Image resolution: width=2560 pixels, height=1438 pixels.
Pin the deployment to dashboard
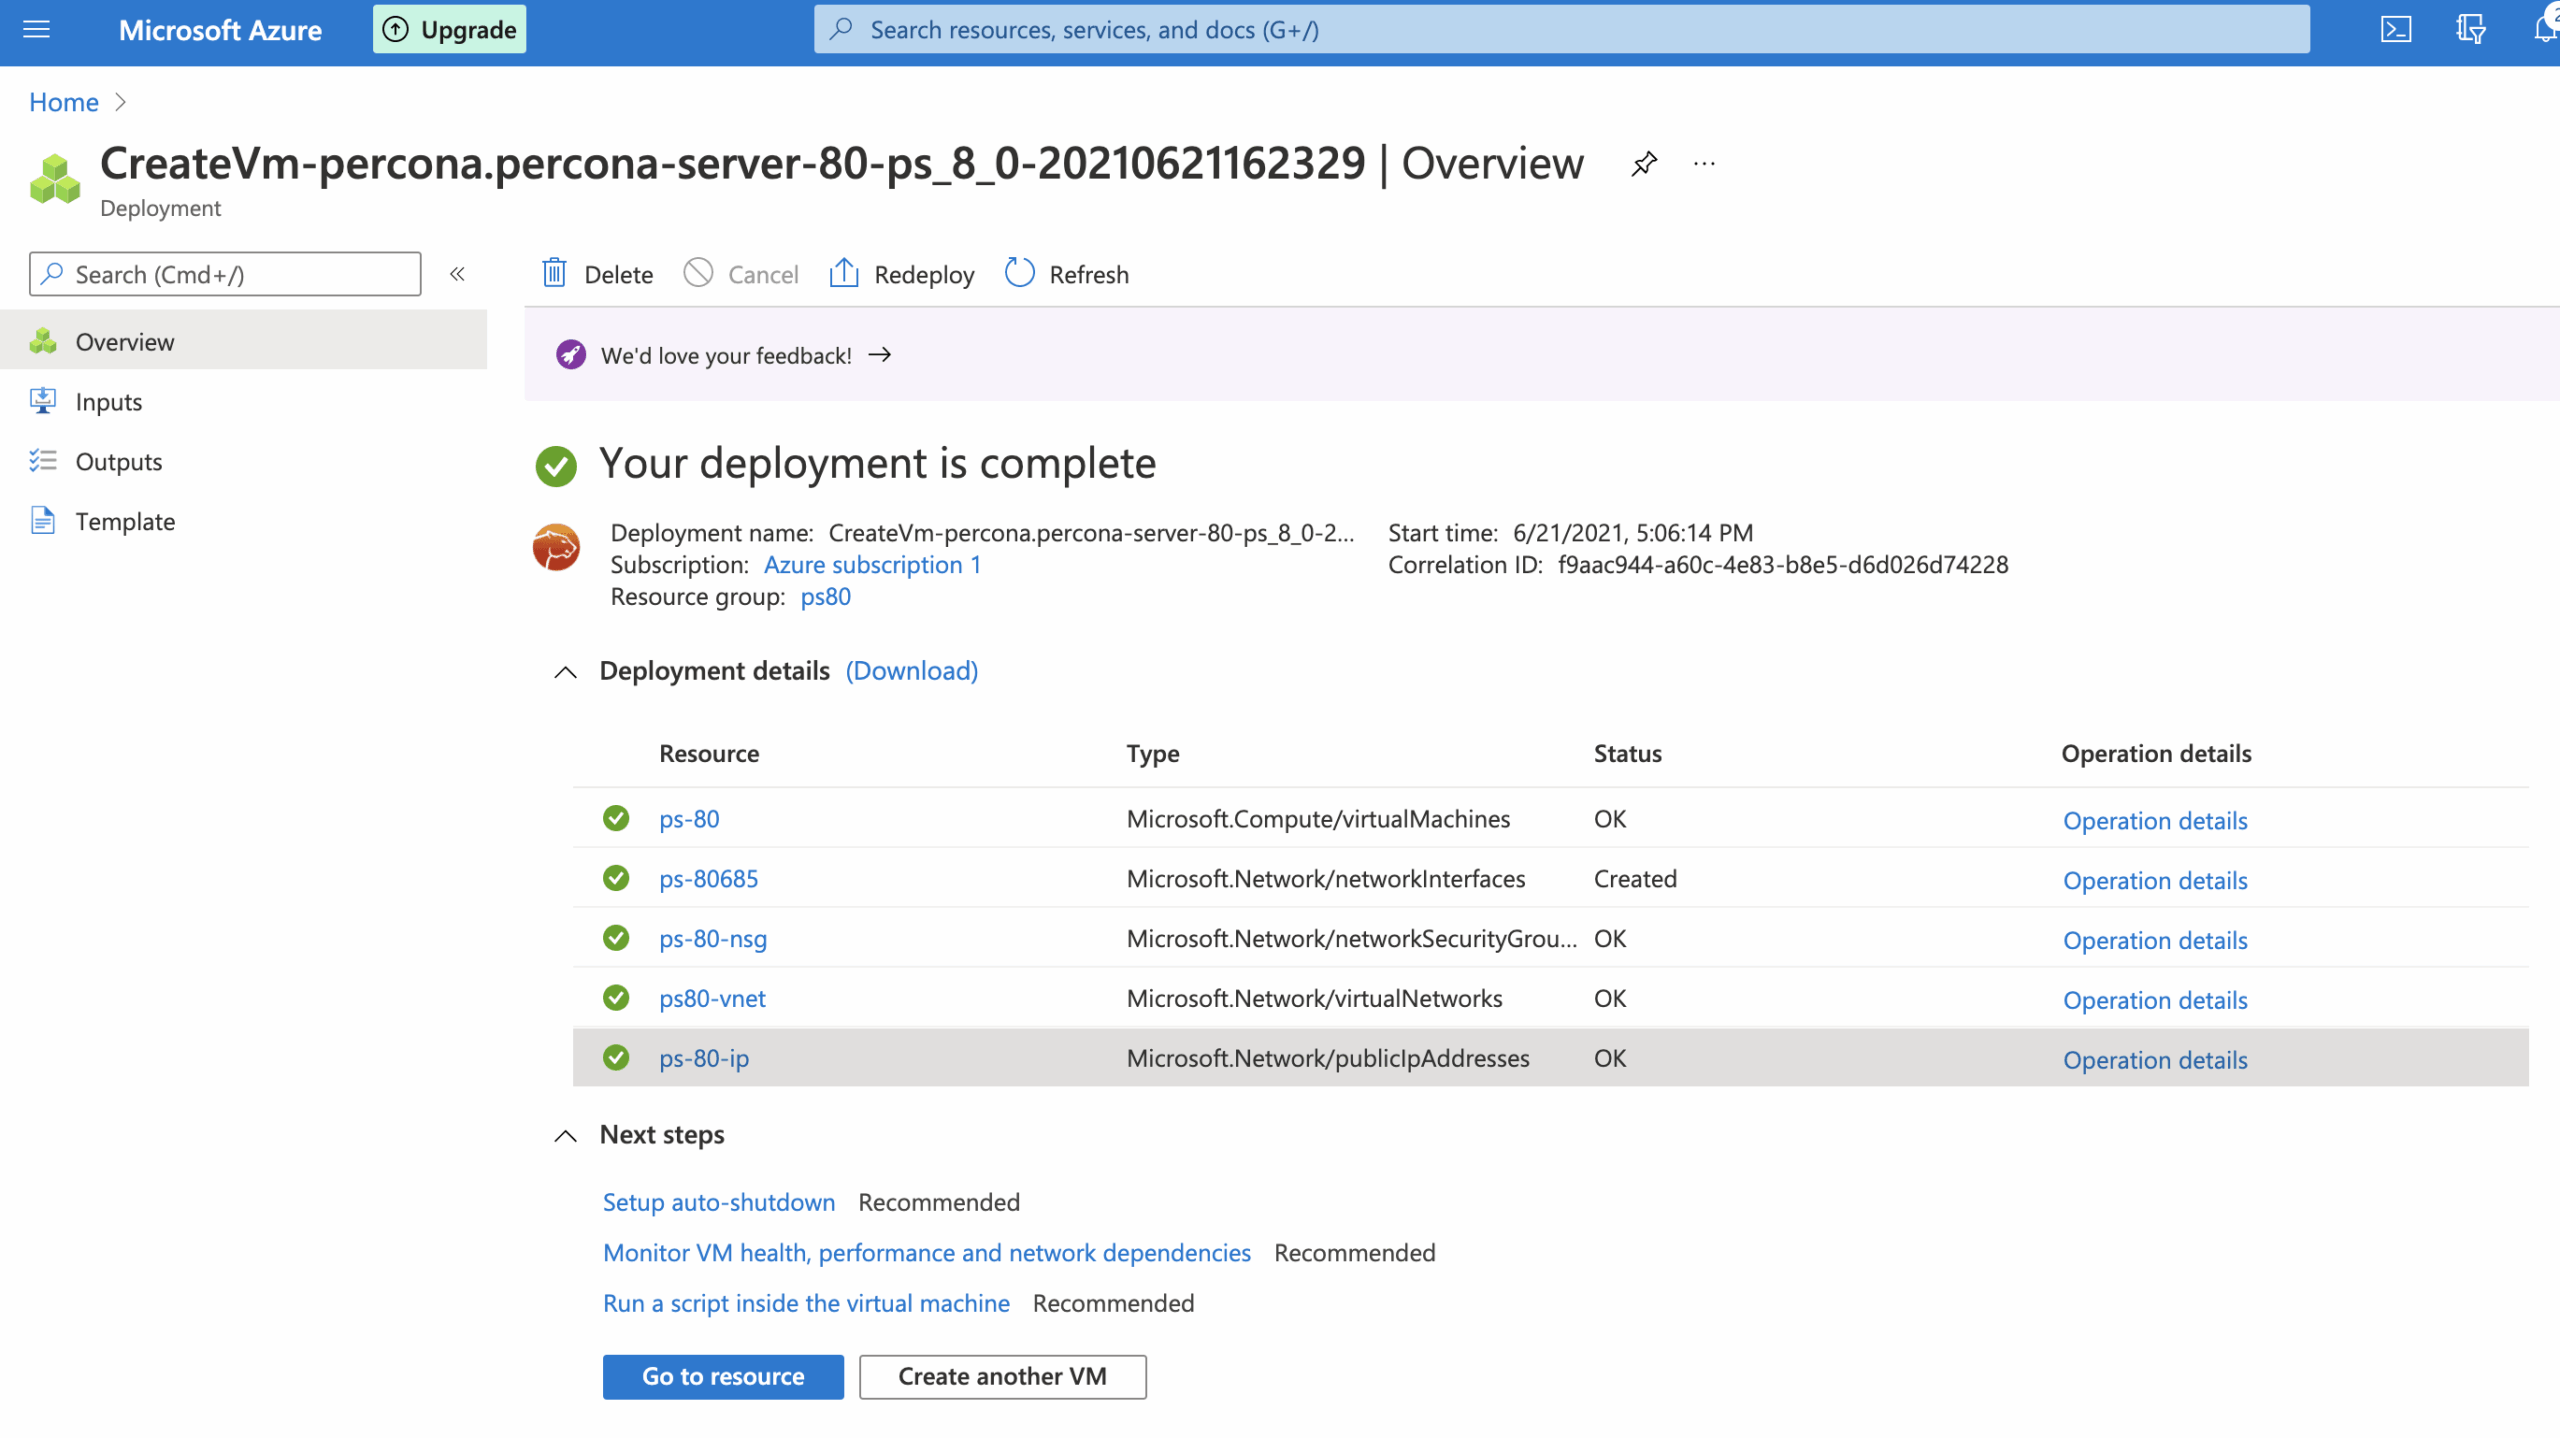[x=1644, y=163]
